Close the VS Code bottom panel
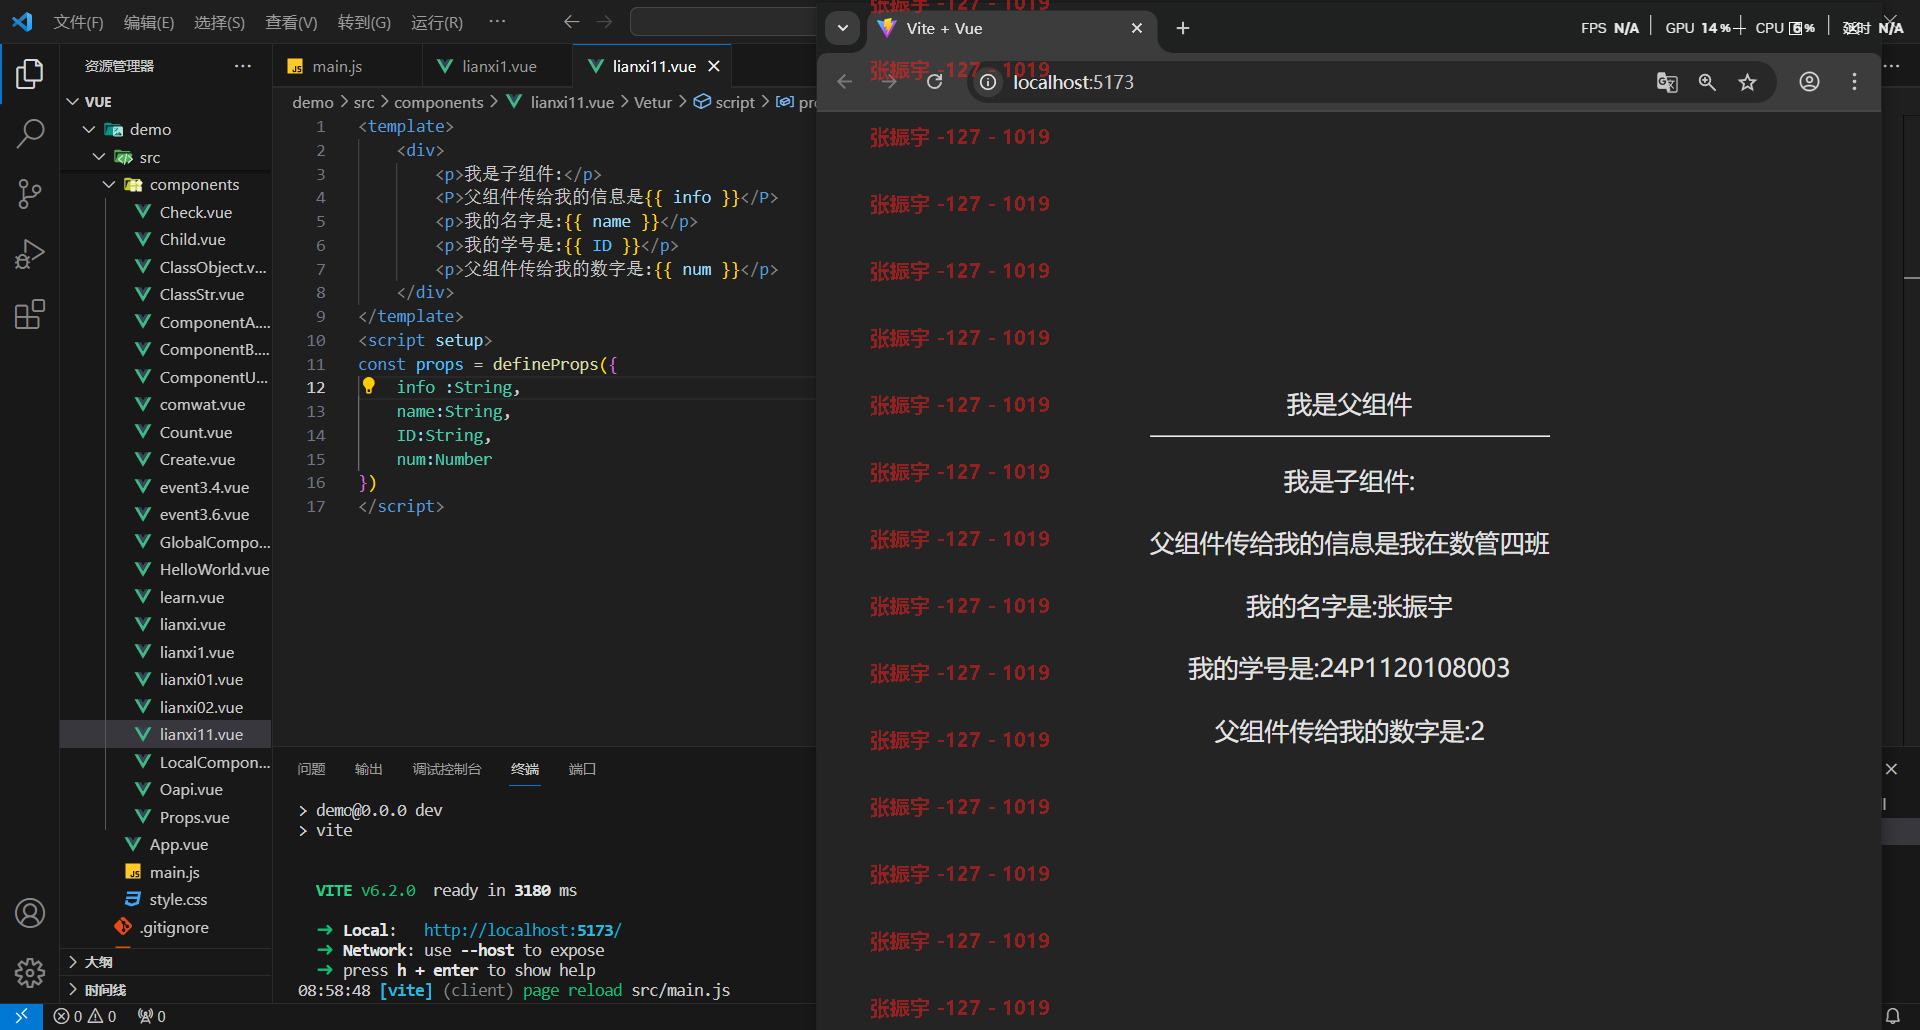This screenshot has height=1030, width=1920. tap(1891, 769)
